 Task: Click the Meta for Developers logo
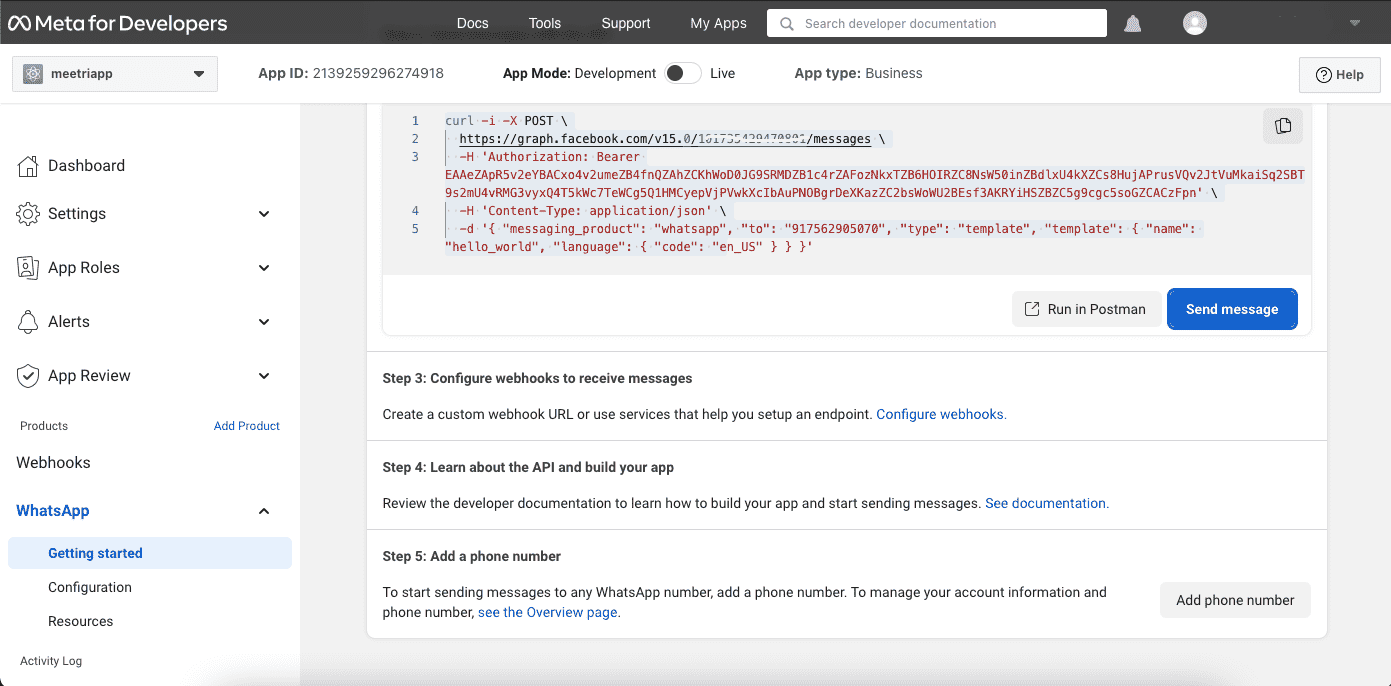pyautogui.click(x=118, y=23)
